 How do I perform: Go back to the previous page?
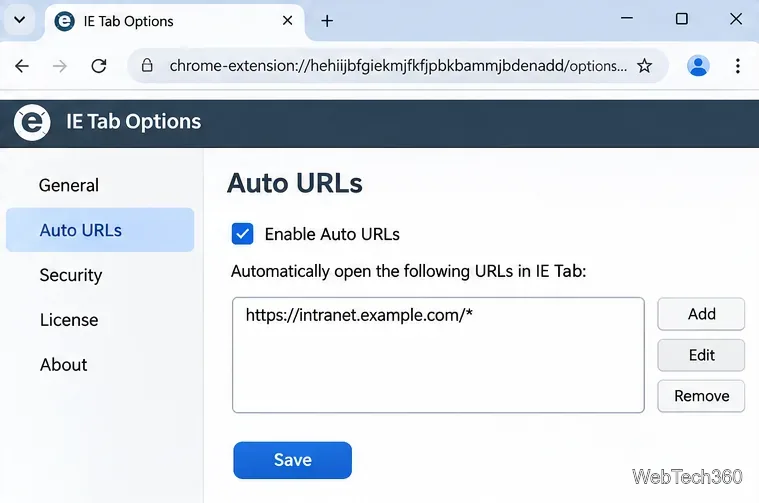(x=22, y=66)
